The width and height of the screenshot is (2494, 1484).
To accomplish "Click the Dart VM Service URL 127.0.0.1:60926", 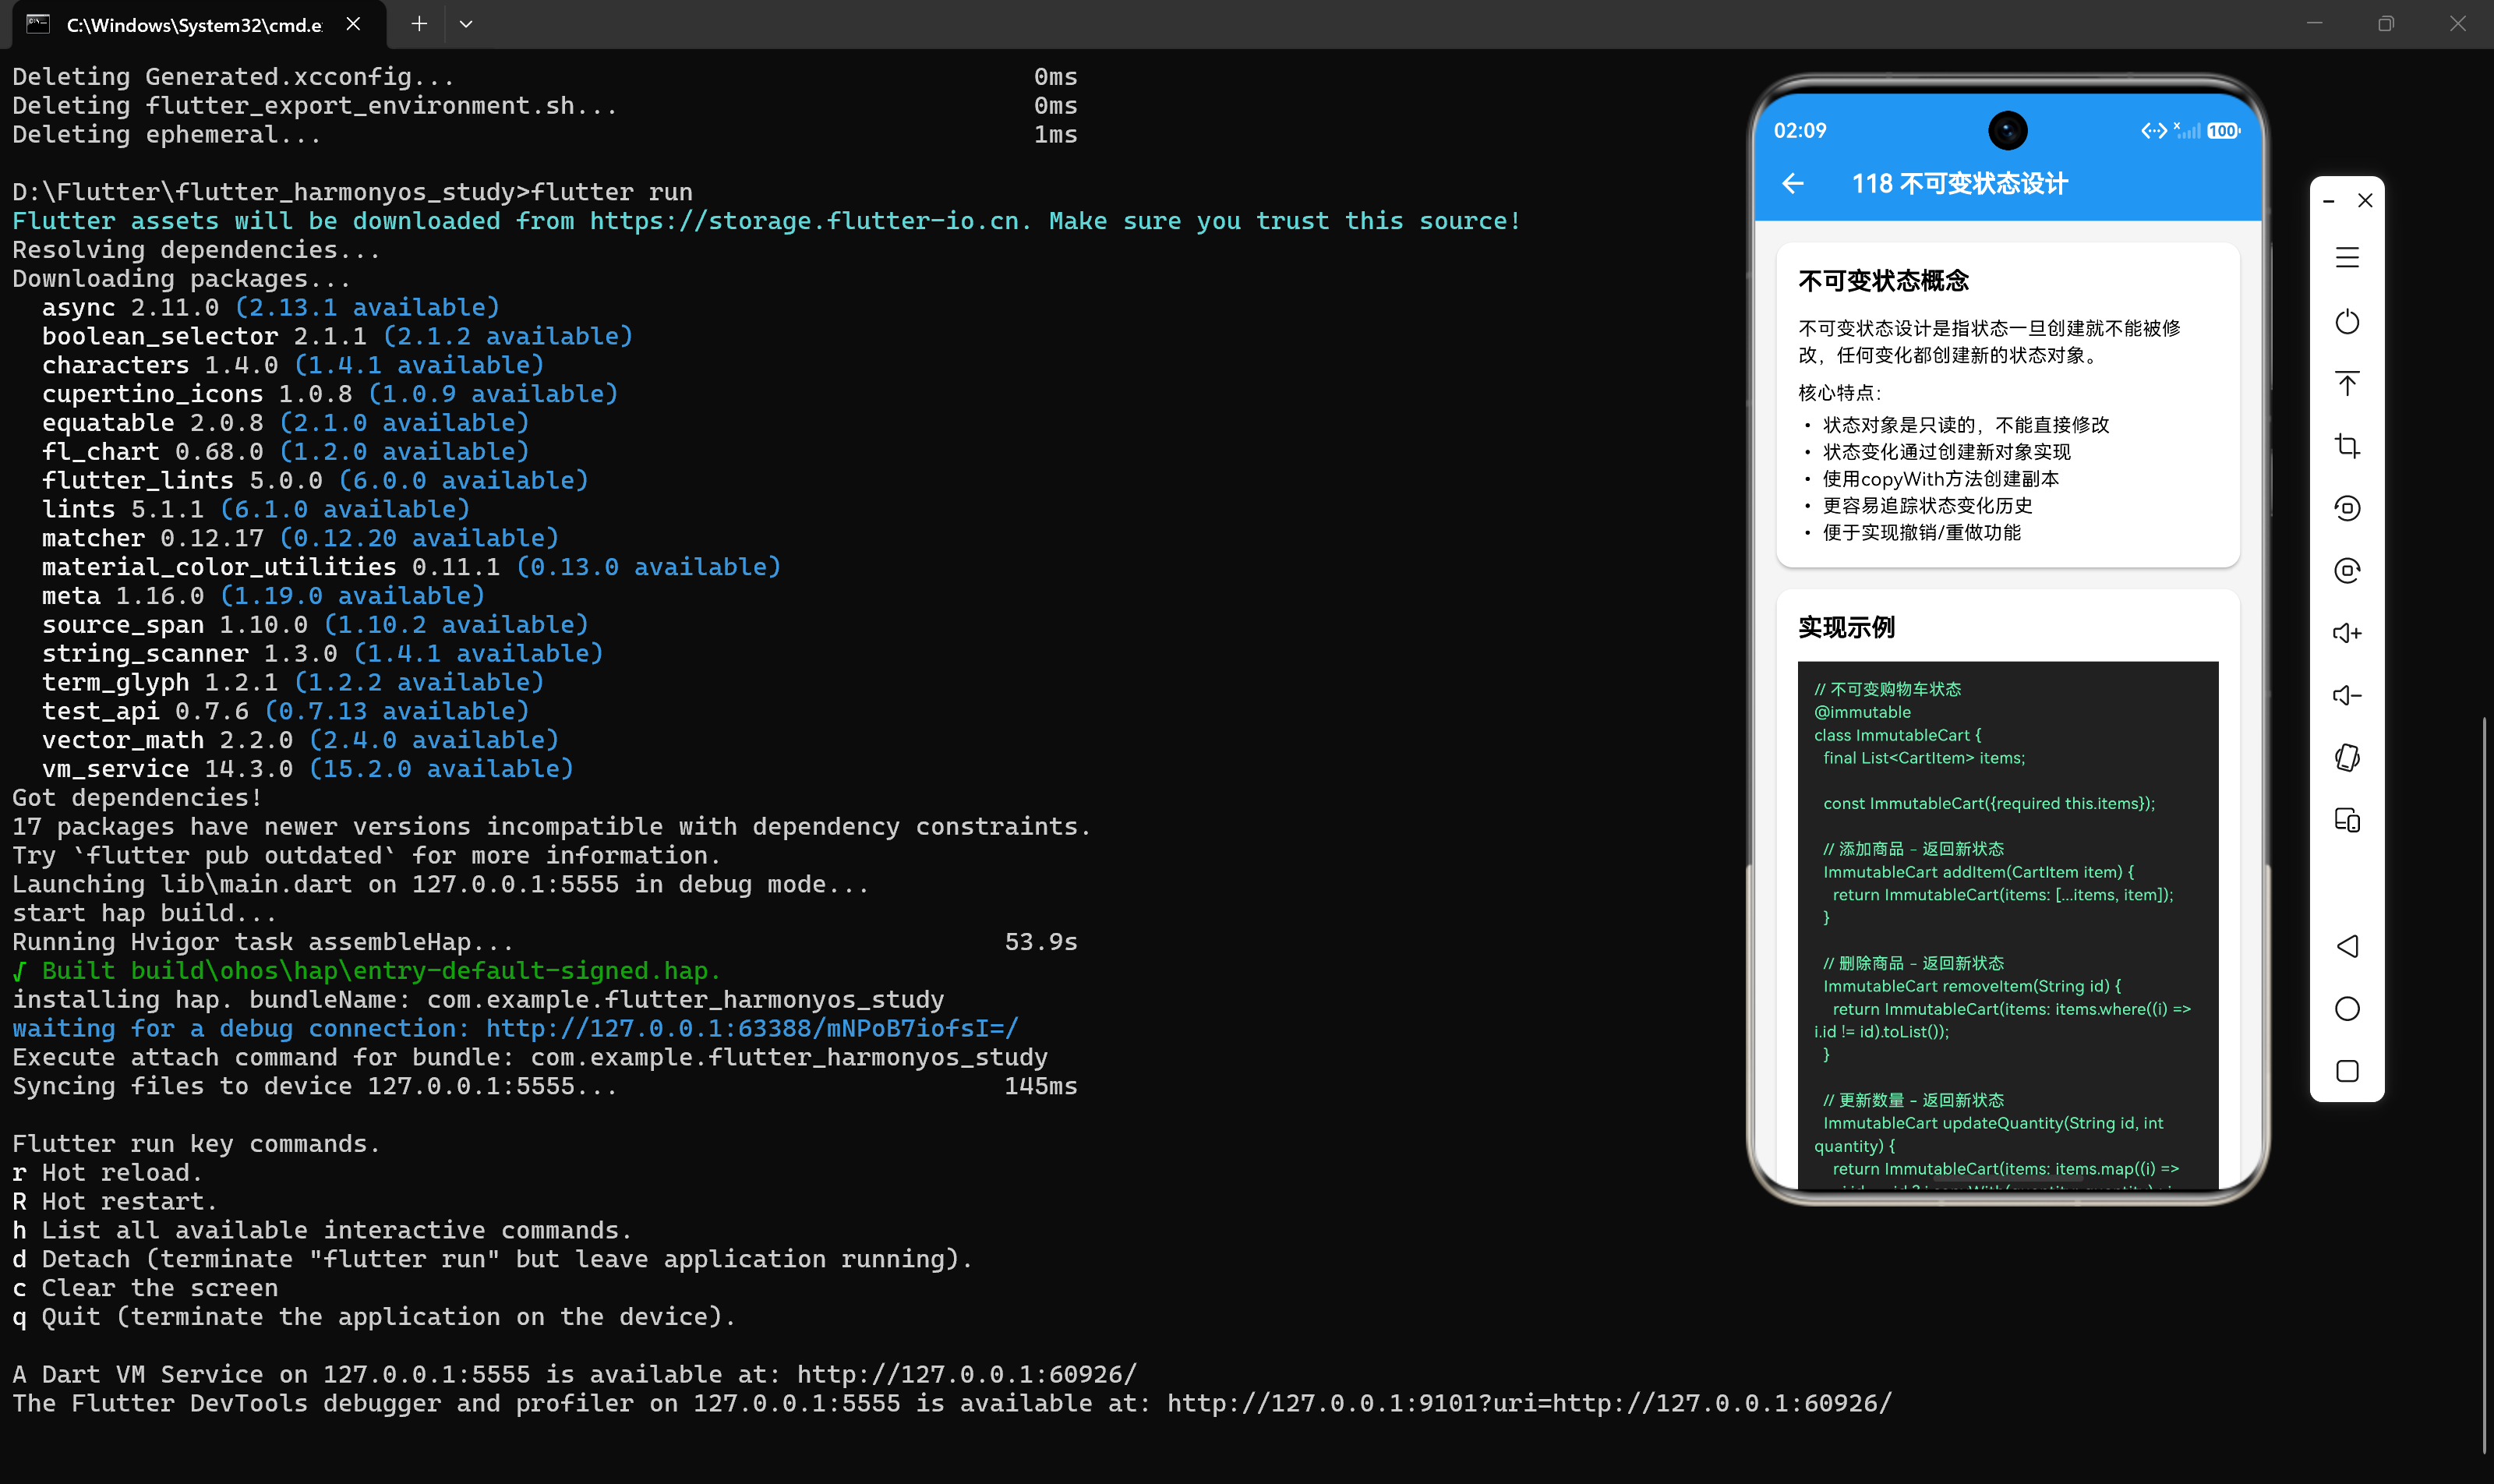I will coord(967,1374).
